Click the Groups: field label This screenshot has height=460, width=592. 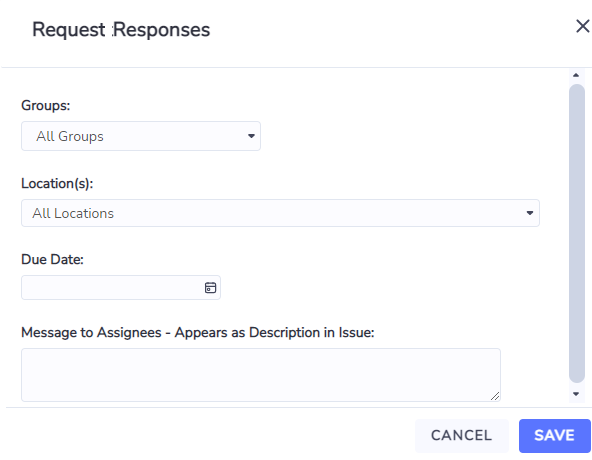click(x=46, y=106)
